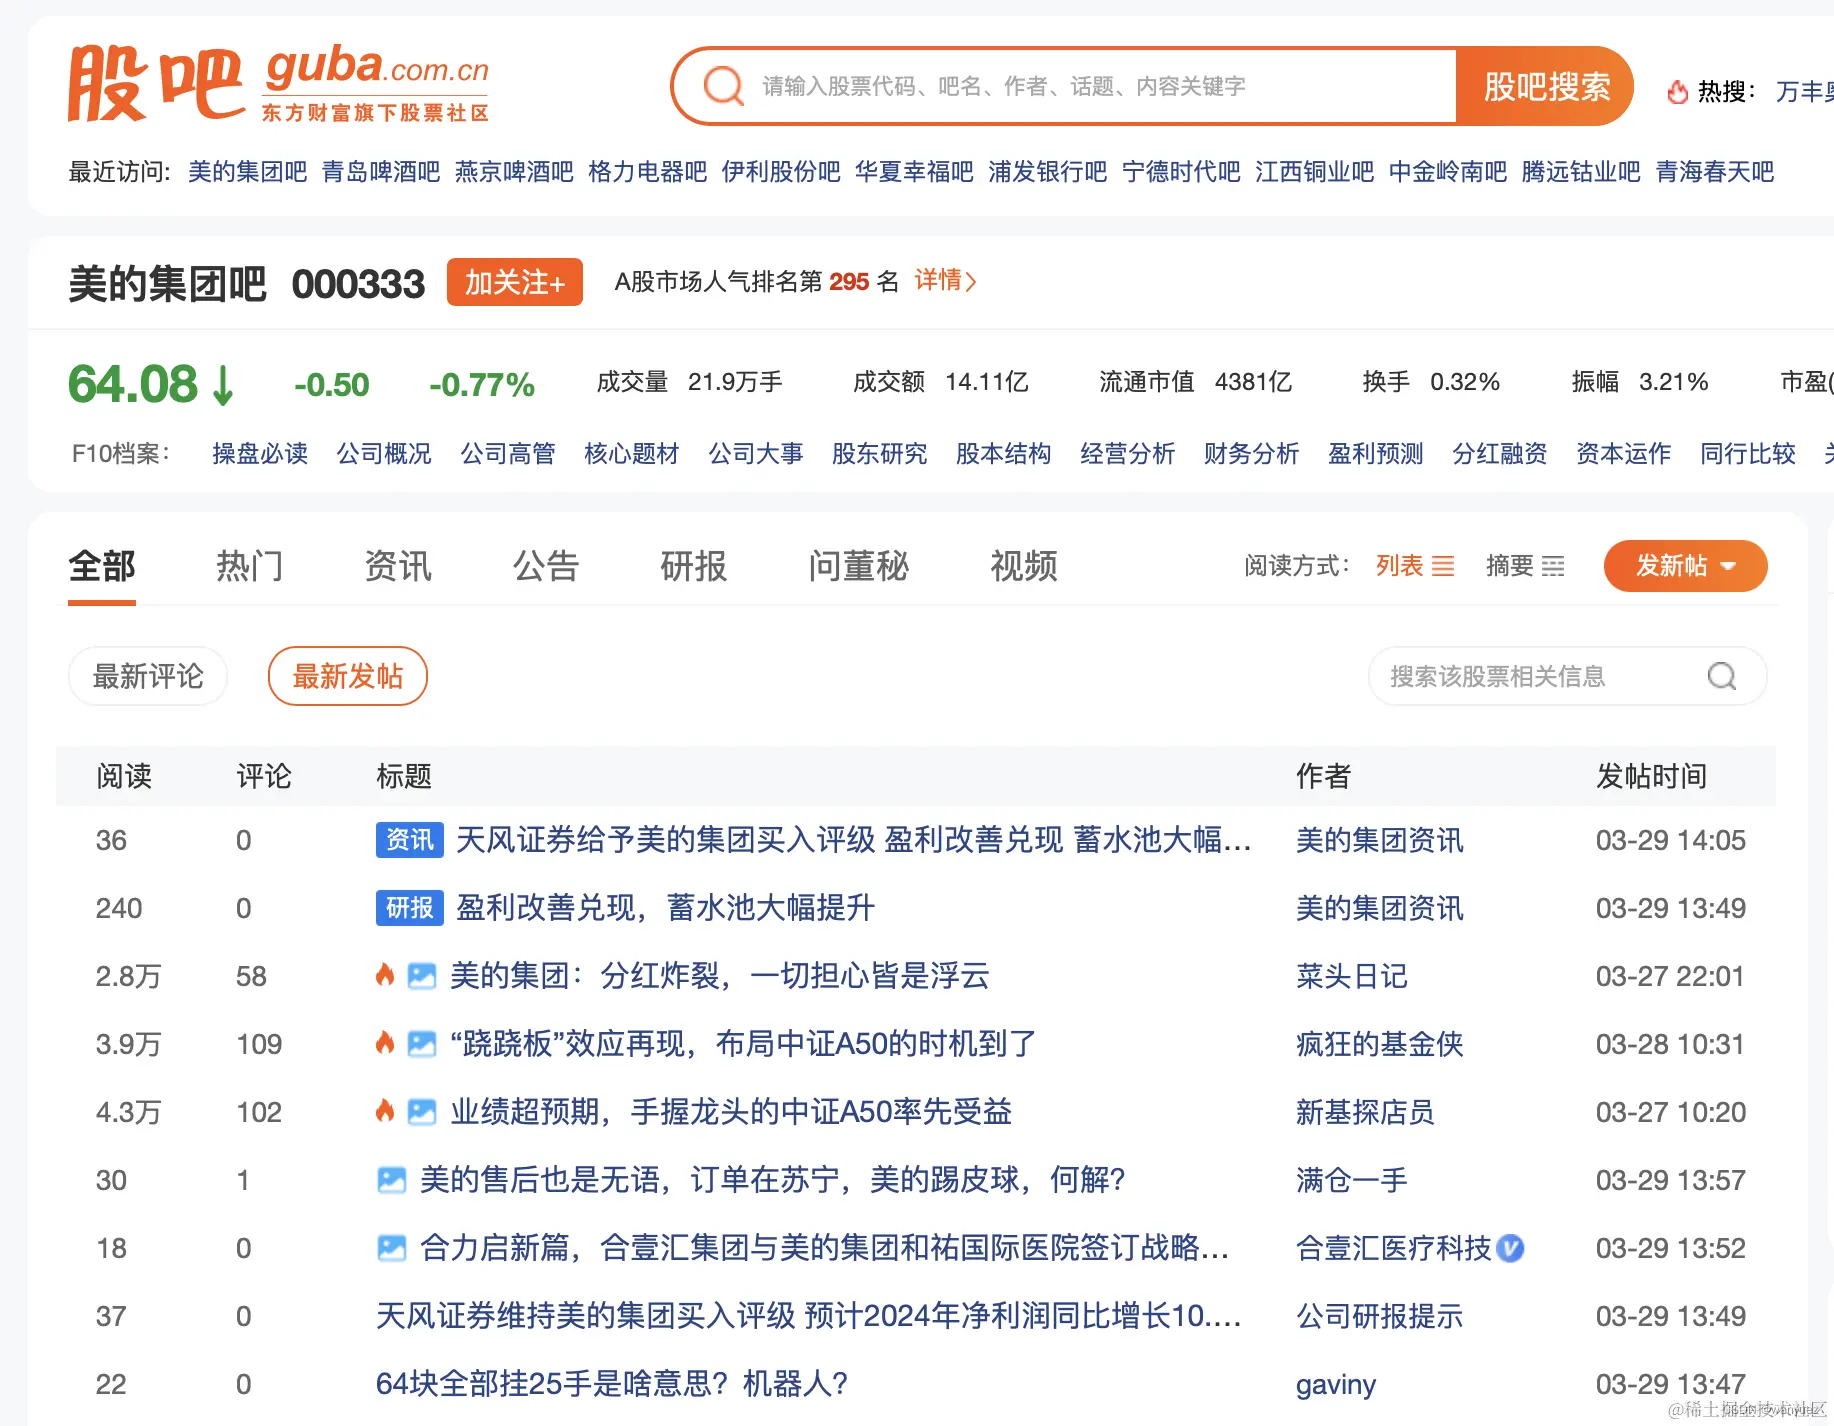
Task: Click the image icon on 分红炸裂 post
Action: tap(422, 976)
